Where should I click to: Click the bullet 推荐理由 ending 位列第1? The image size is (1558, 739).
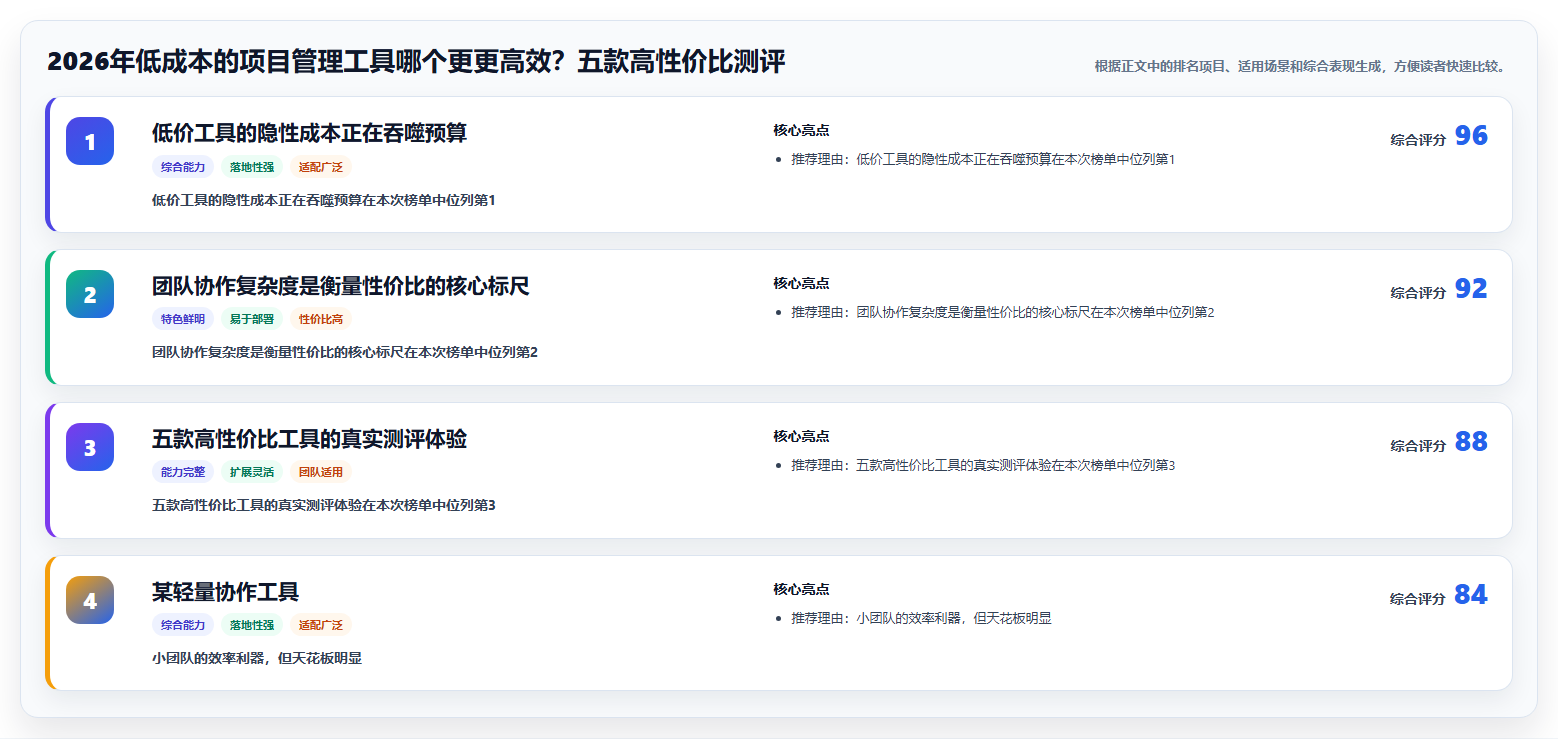[983, 159]
